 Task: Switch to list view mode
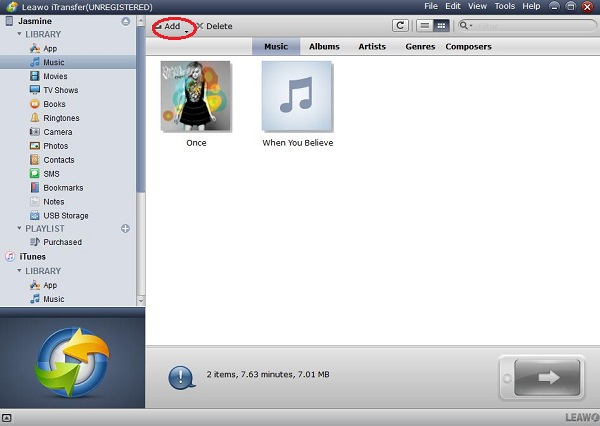[424, 26]
